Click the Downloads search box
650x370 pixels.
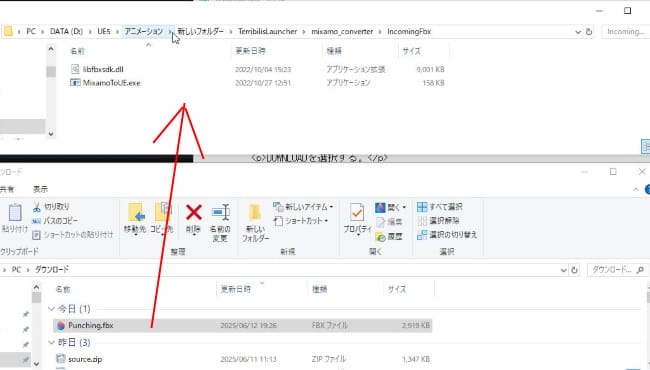617,270
